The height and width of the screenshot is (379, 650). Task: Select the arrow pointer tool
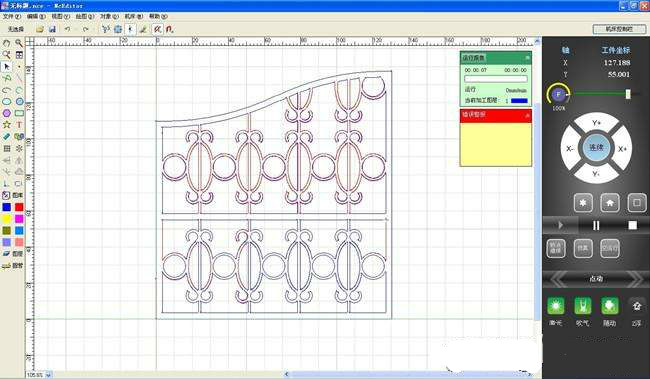click(x=7, y=66)
